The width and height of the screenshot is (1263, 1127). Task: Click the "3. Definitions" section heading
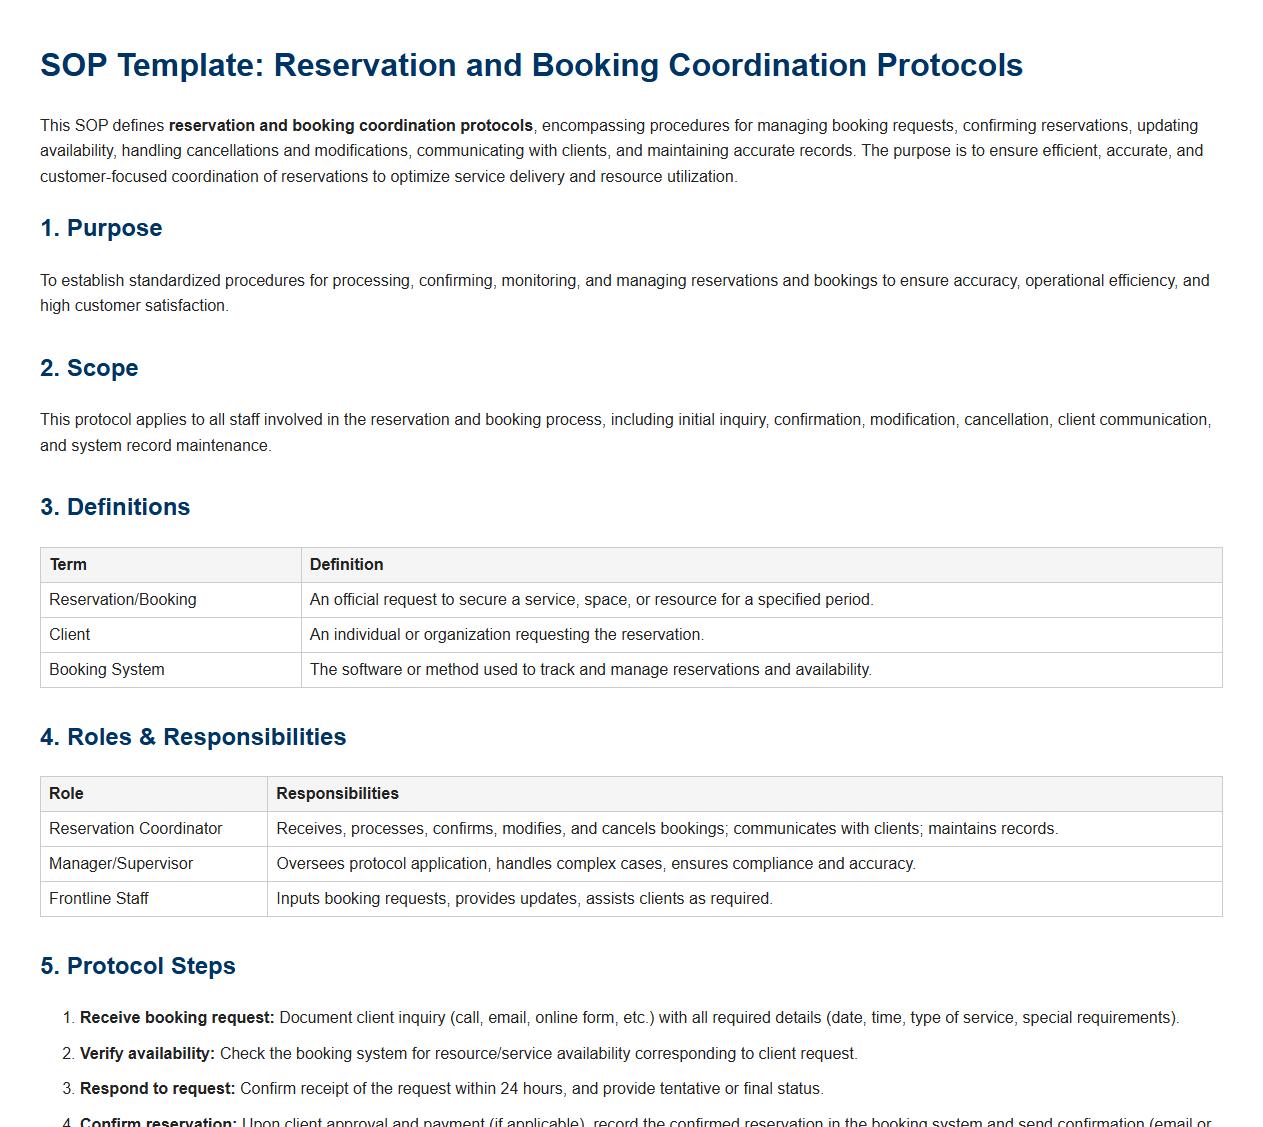(115, 507)
